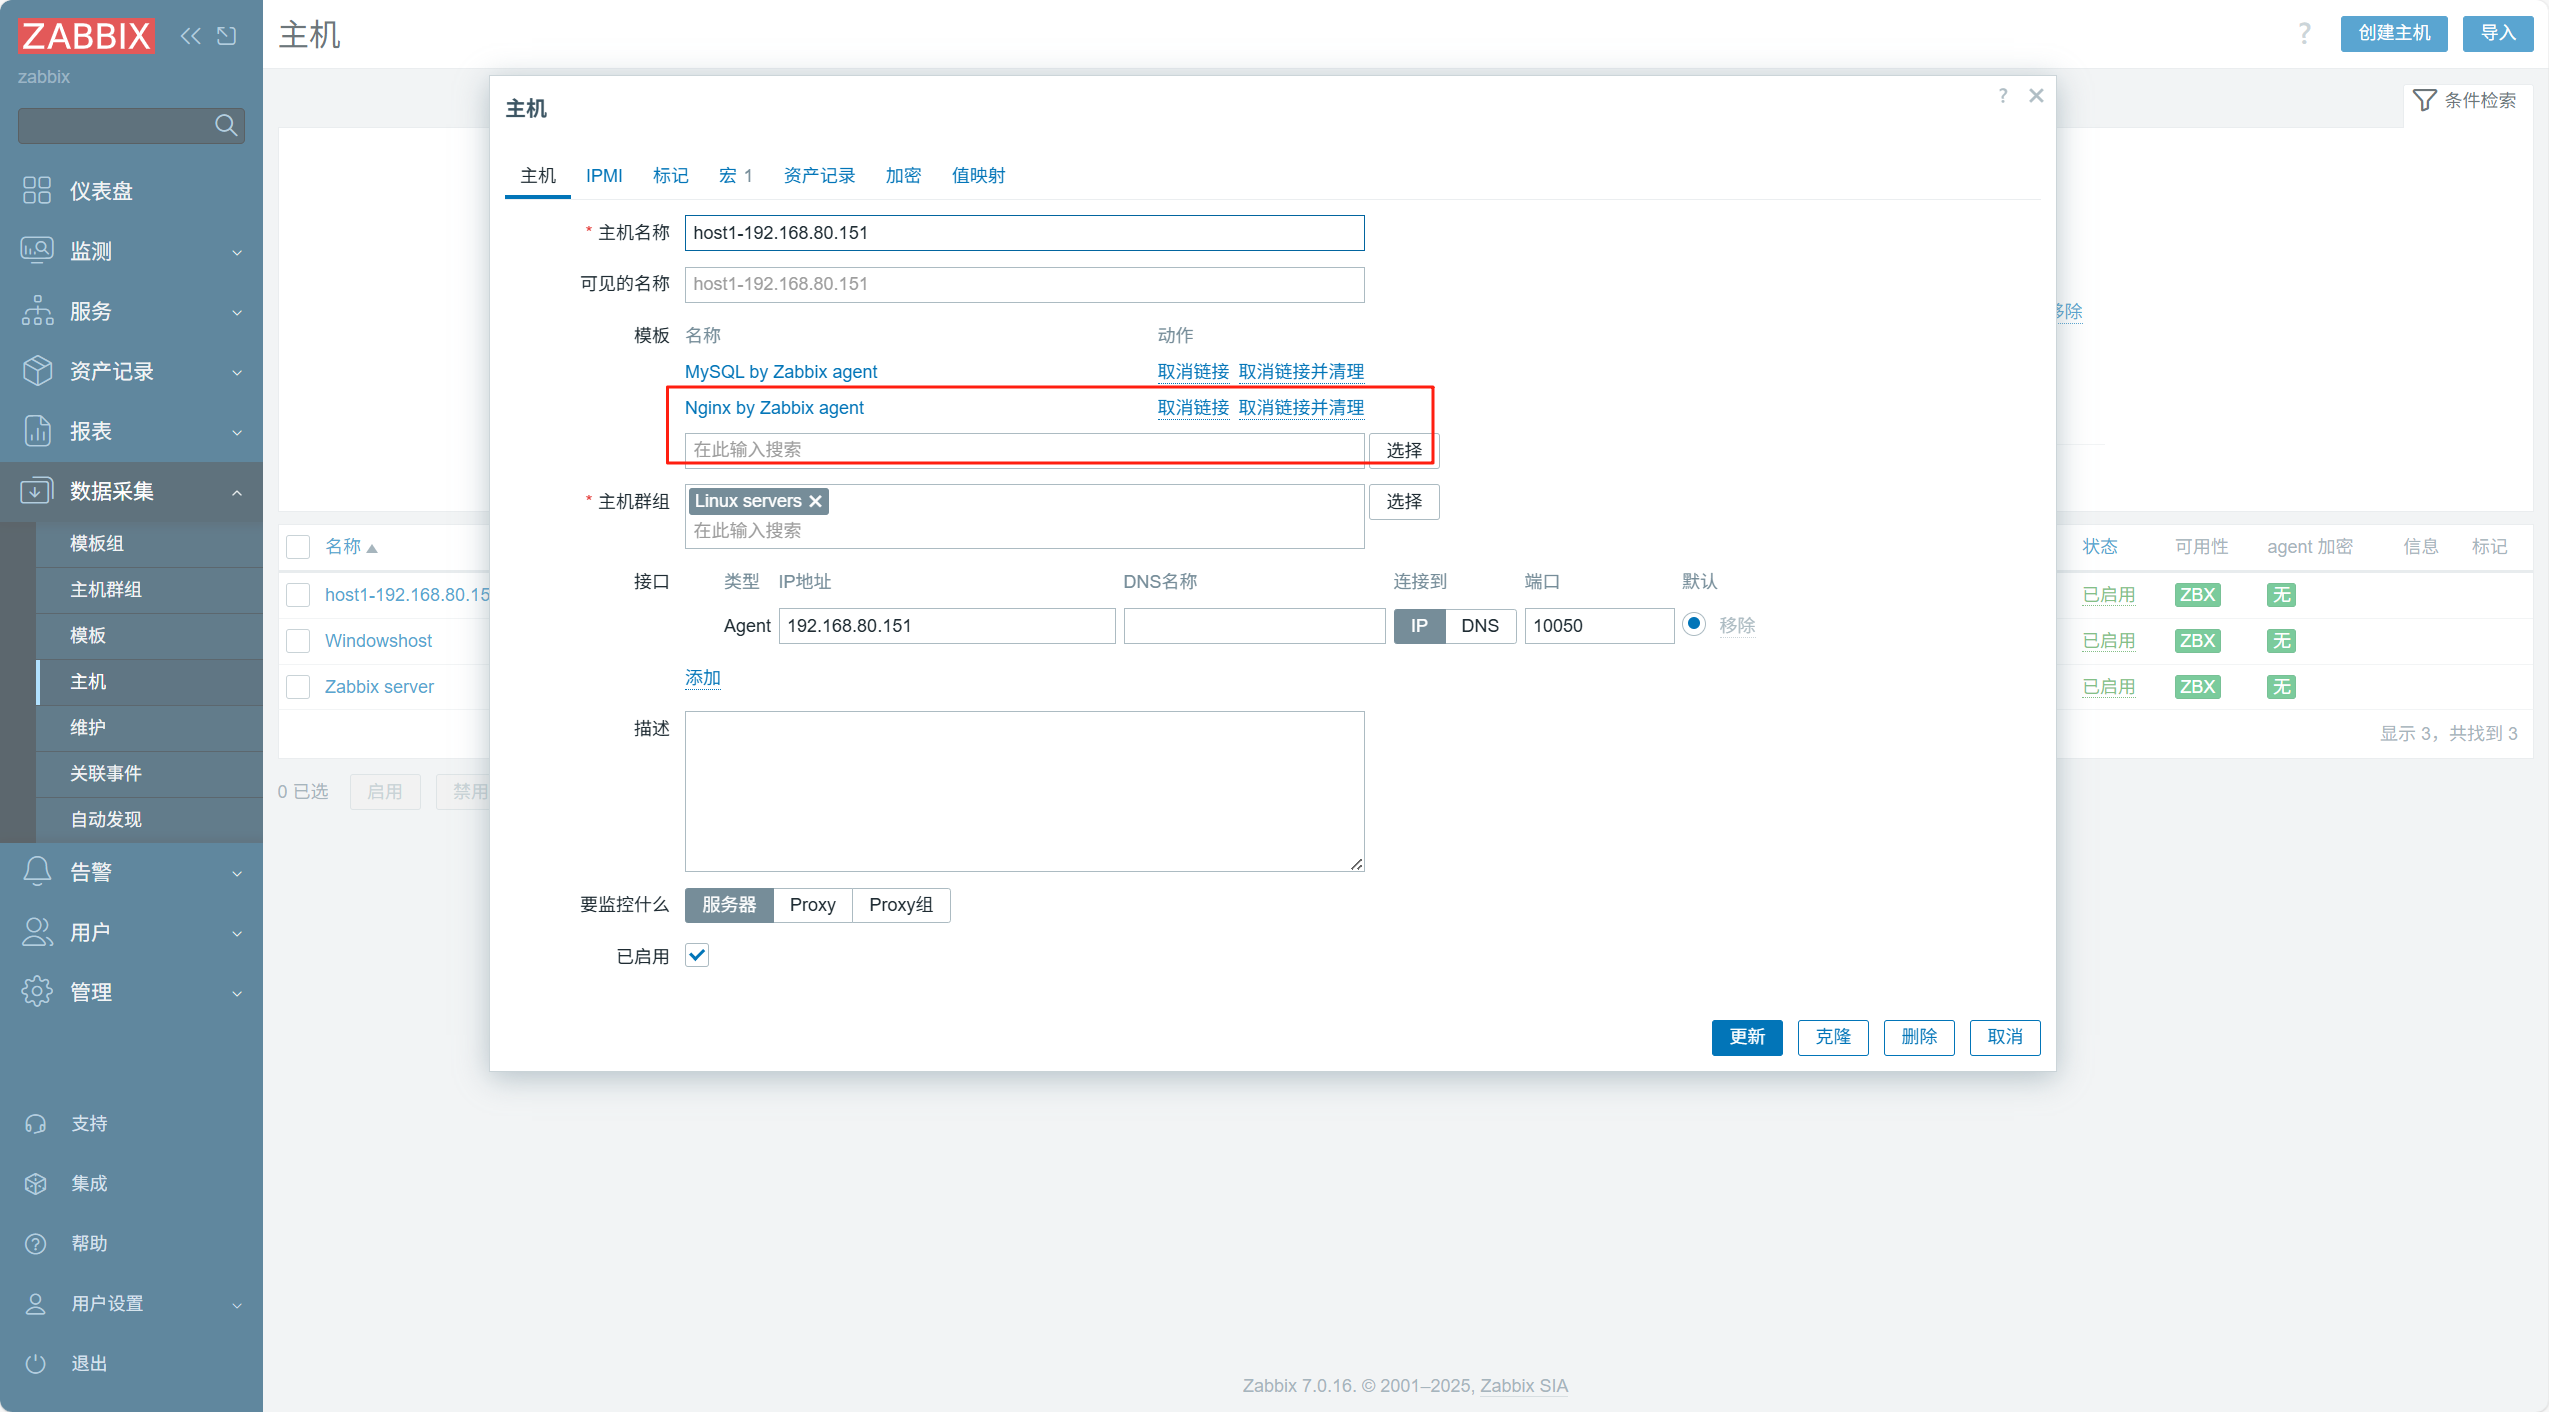This screenshot has height=1412, width=2549.
Task: Click the 数据采集 data collection icon
Action: tap(37, 490)
